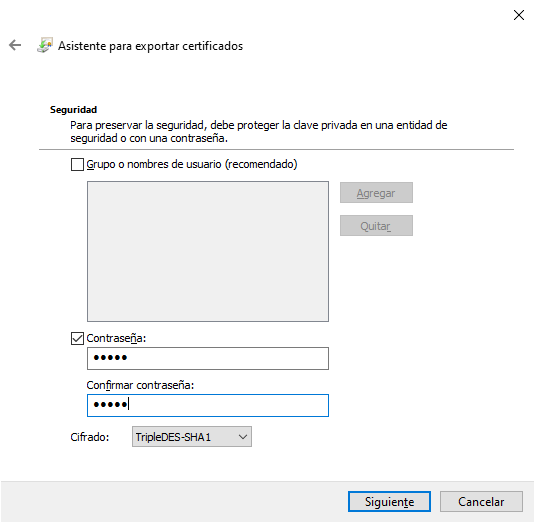Click the empty users and groups list box
535x523 pixels.
pos(208,251)
